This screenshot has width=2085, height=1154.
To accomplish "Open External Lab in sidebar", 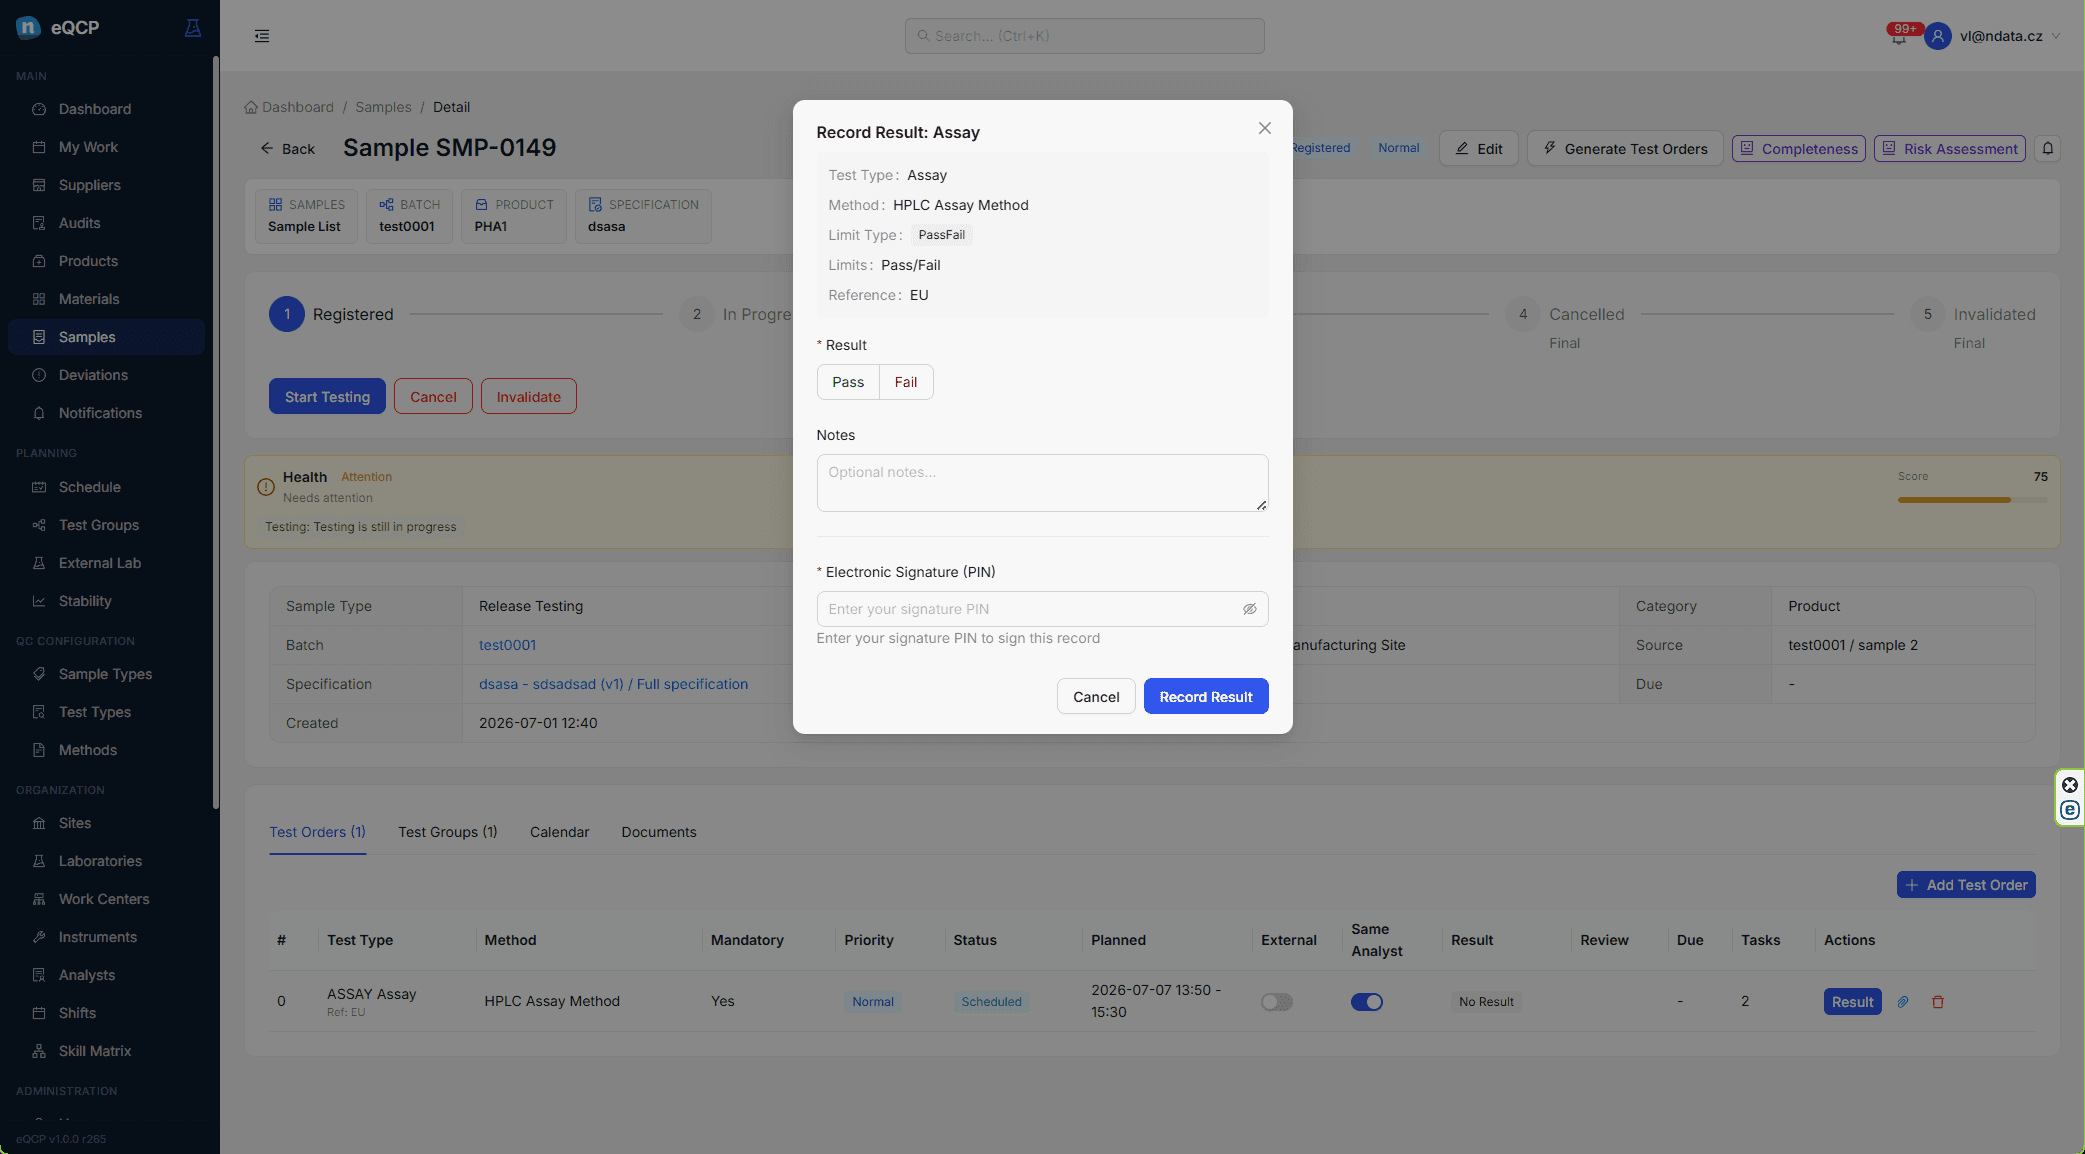I will click(x=100, y=563).
